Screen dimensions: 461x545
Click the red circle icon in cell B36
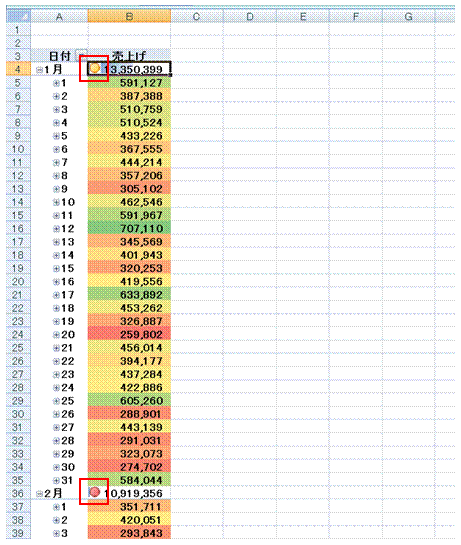pyautogui.click(x=95, y=492)
